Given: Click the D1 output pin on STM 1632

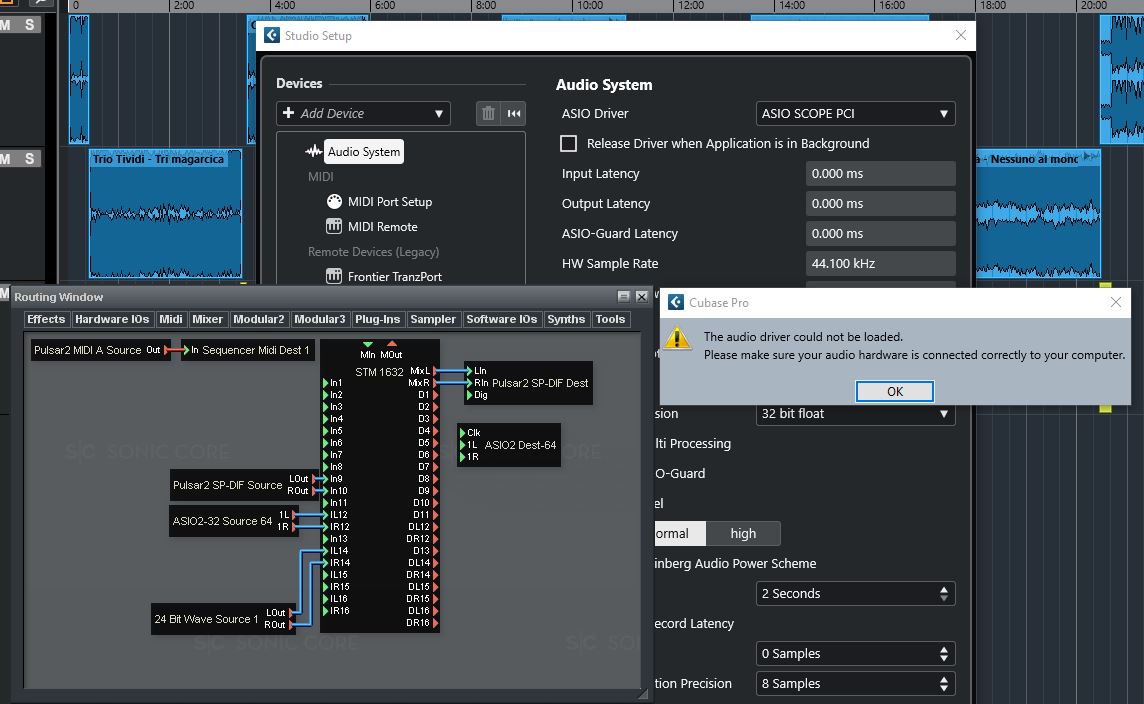Looking at the screenshot, I should coord(436,395).
